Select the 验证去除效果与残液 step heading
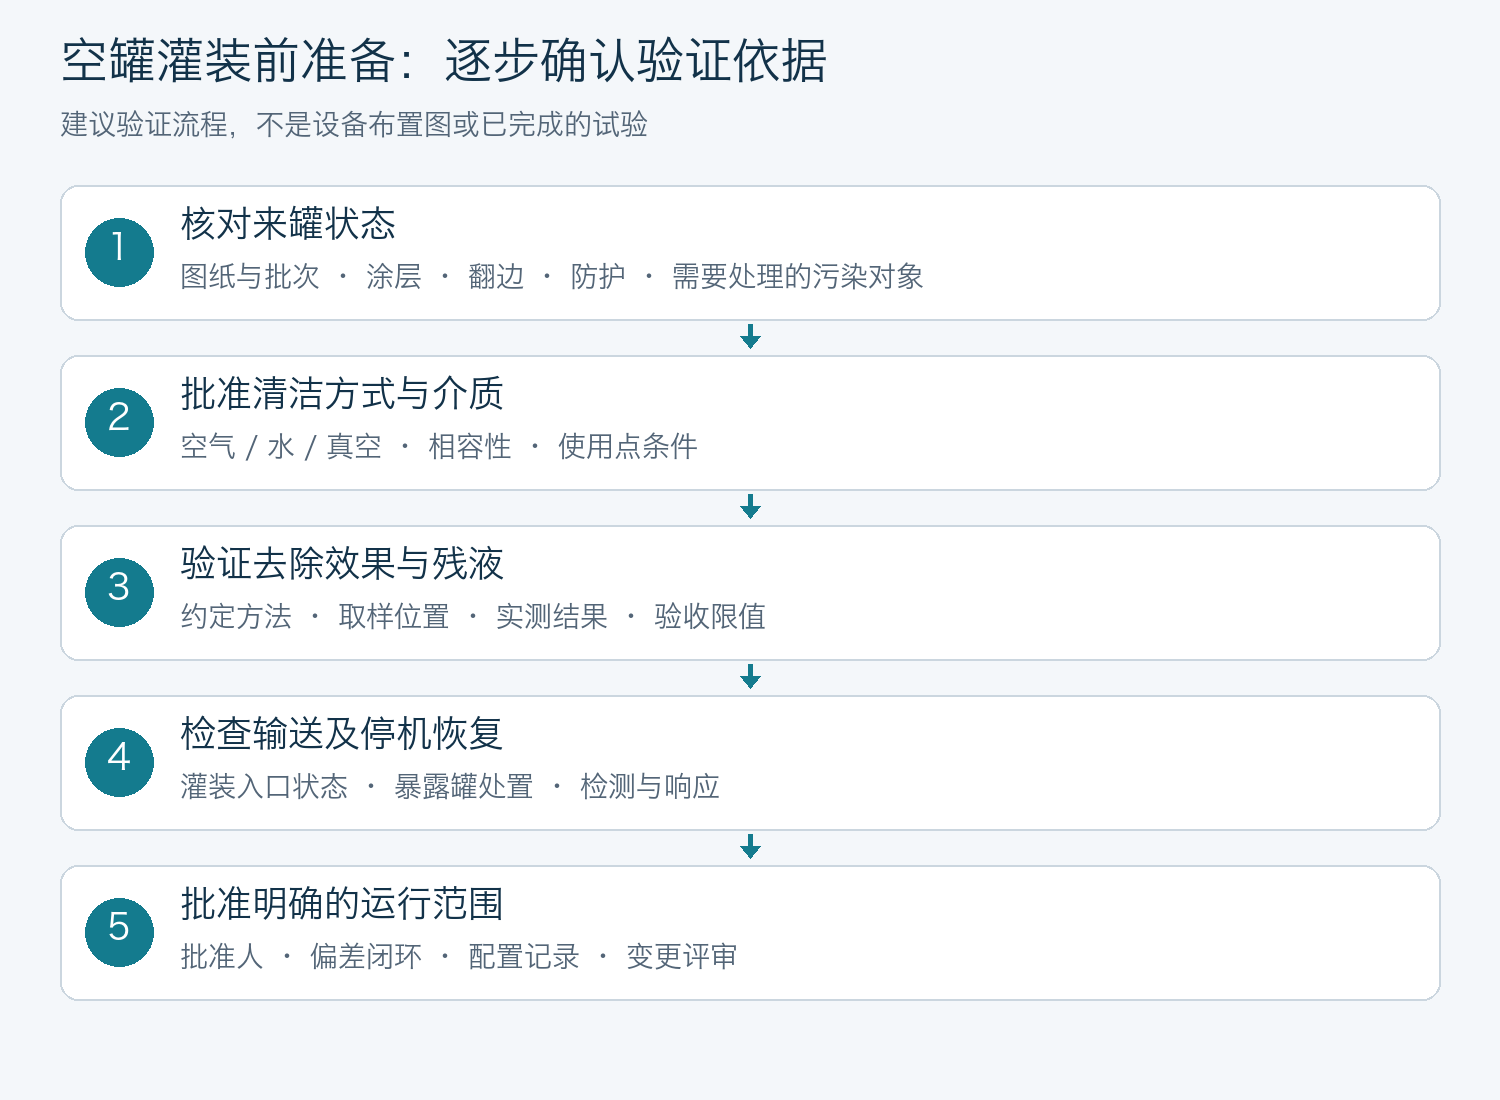This screenshot has width=1500, height=1100. pyautogui.click(x=342, y=564)
